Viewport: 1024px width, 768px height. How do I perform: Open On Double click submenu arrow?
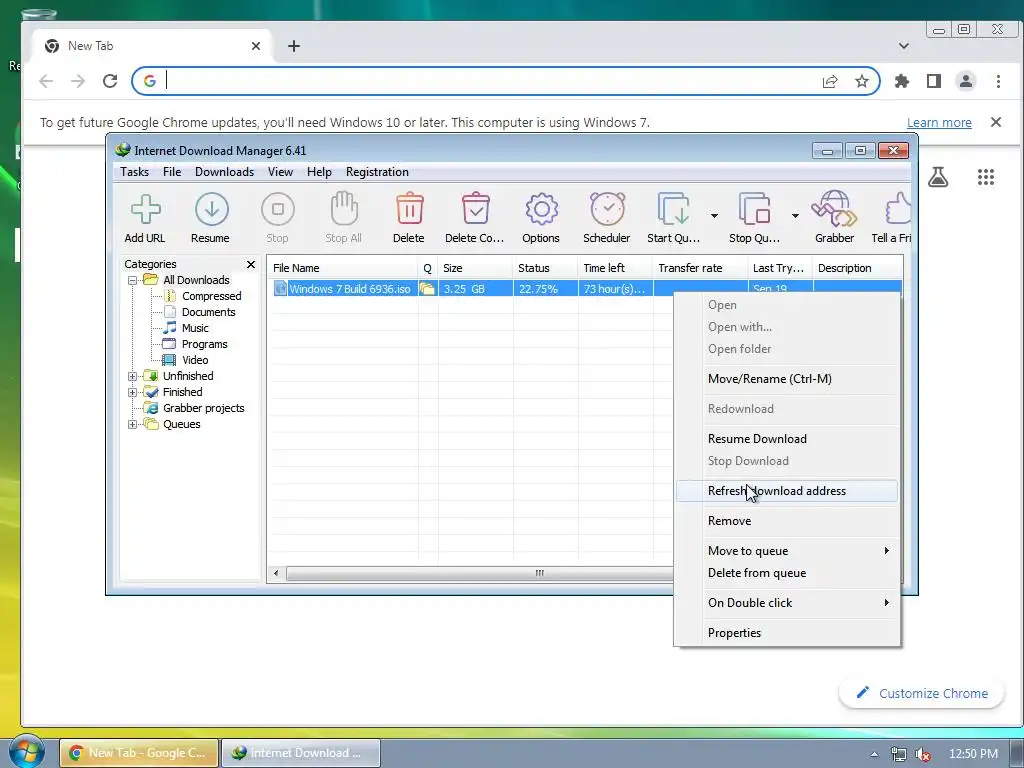(x=886, y=602)
